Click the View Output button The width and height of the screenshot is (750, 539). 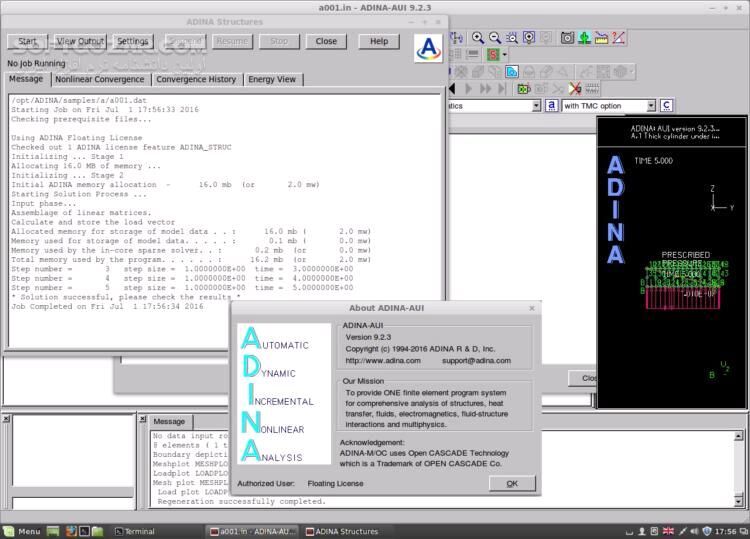pyautogui.click(x=80, y=42)
